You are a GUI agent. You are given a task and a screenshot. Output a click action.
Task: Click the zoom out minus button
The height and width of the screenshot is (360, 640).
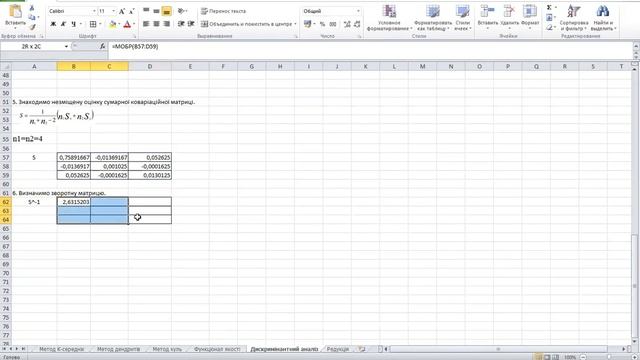[x=584, y=357]
